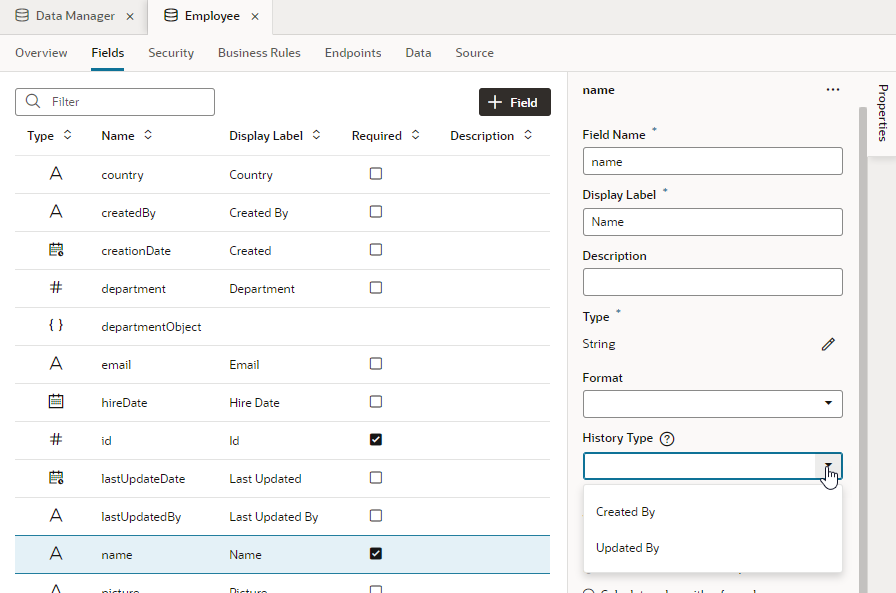Click the departmentObject curly braces type icon
Screen dimensions: 896x593
coord(56,326)
